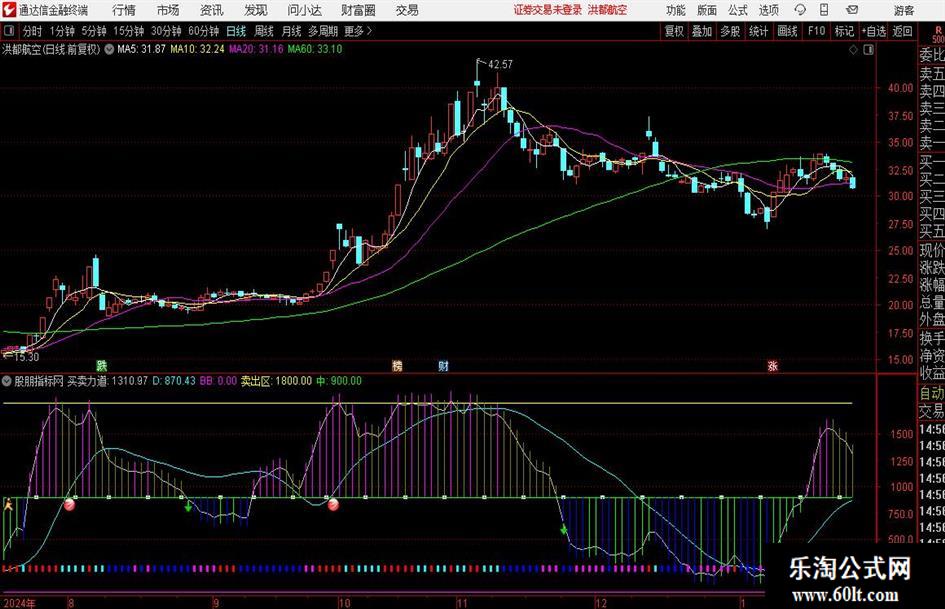This screenshot has width=945, height=609.
Task: Click the 游客 guest account label
Action: (x=904, y=10)
